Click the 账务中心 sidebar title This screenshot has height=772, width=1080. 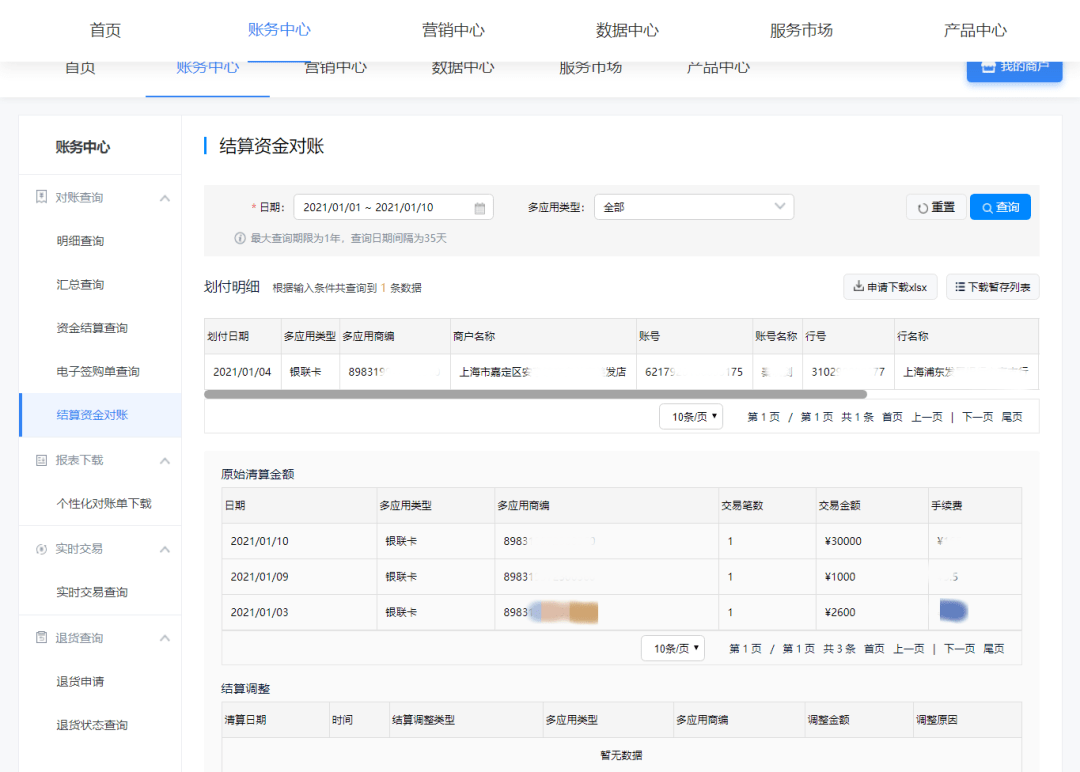click(83, 147)
